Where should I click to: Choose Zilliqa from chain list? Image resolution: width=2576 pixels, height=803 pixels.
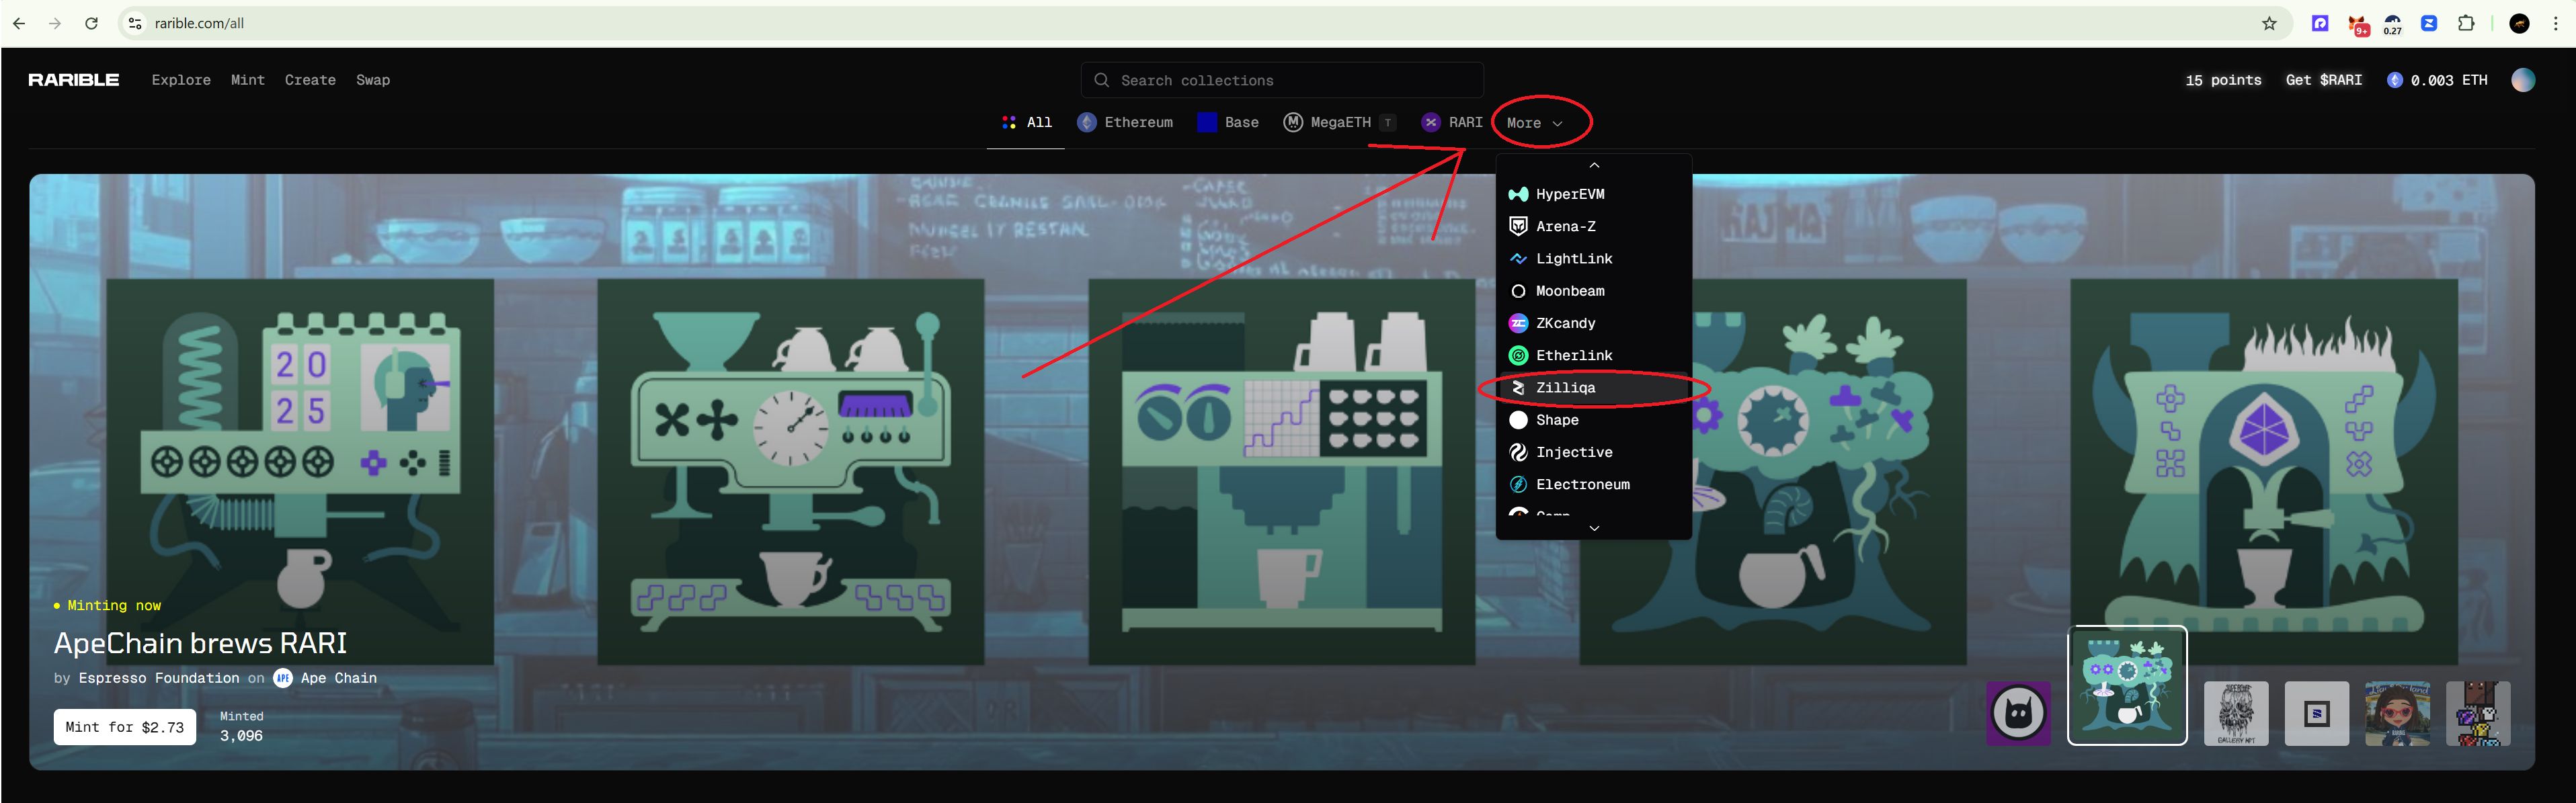pos(1565,388)
